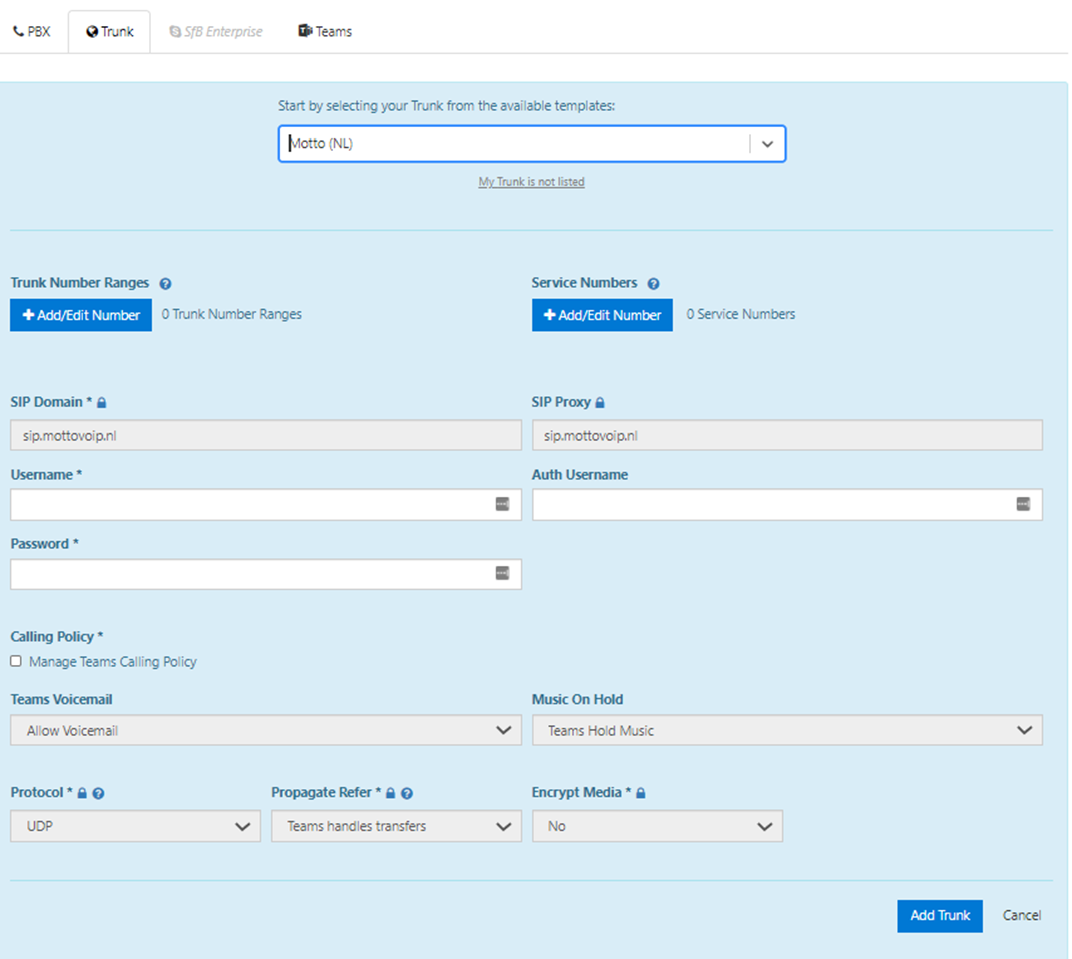Focus the Password input field
1072x959 pixels.
(266, 574)
